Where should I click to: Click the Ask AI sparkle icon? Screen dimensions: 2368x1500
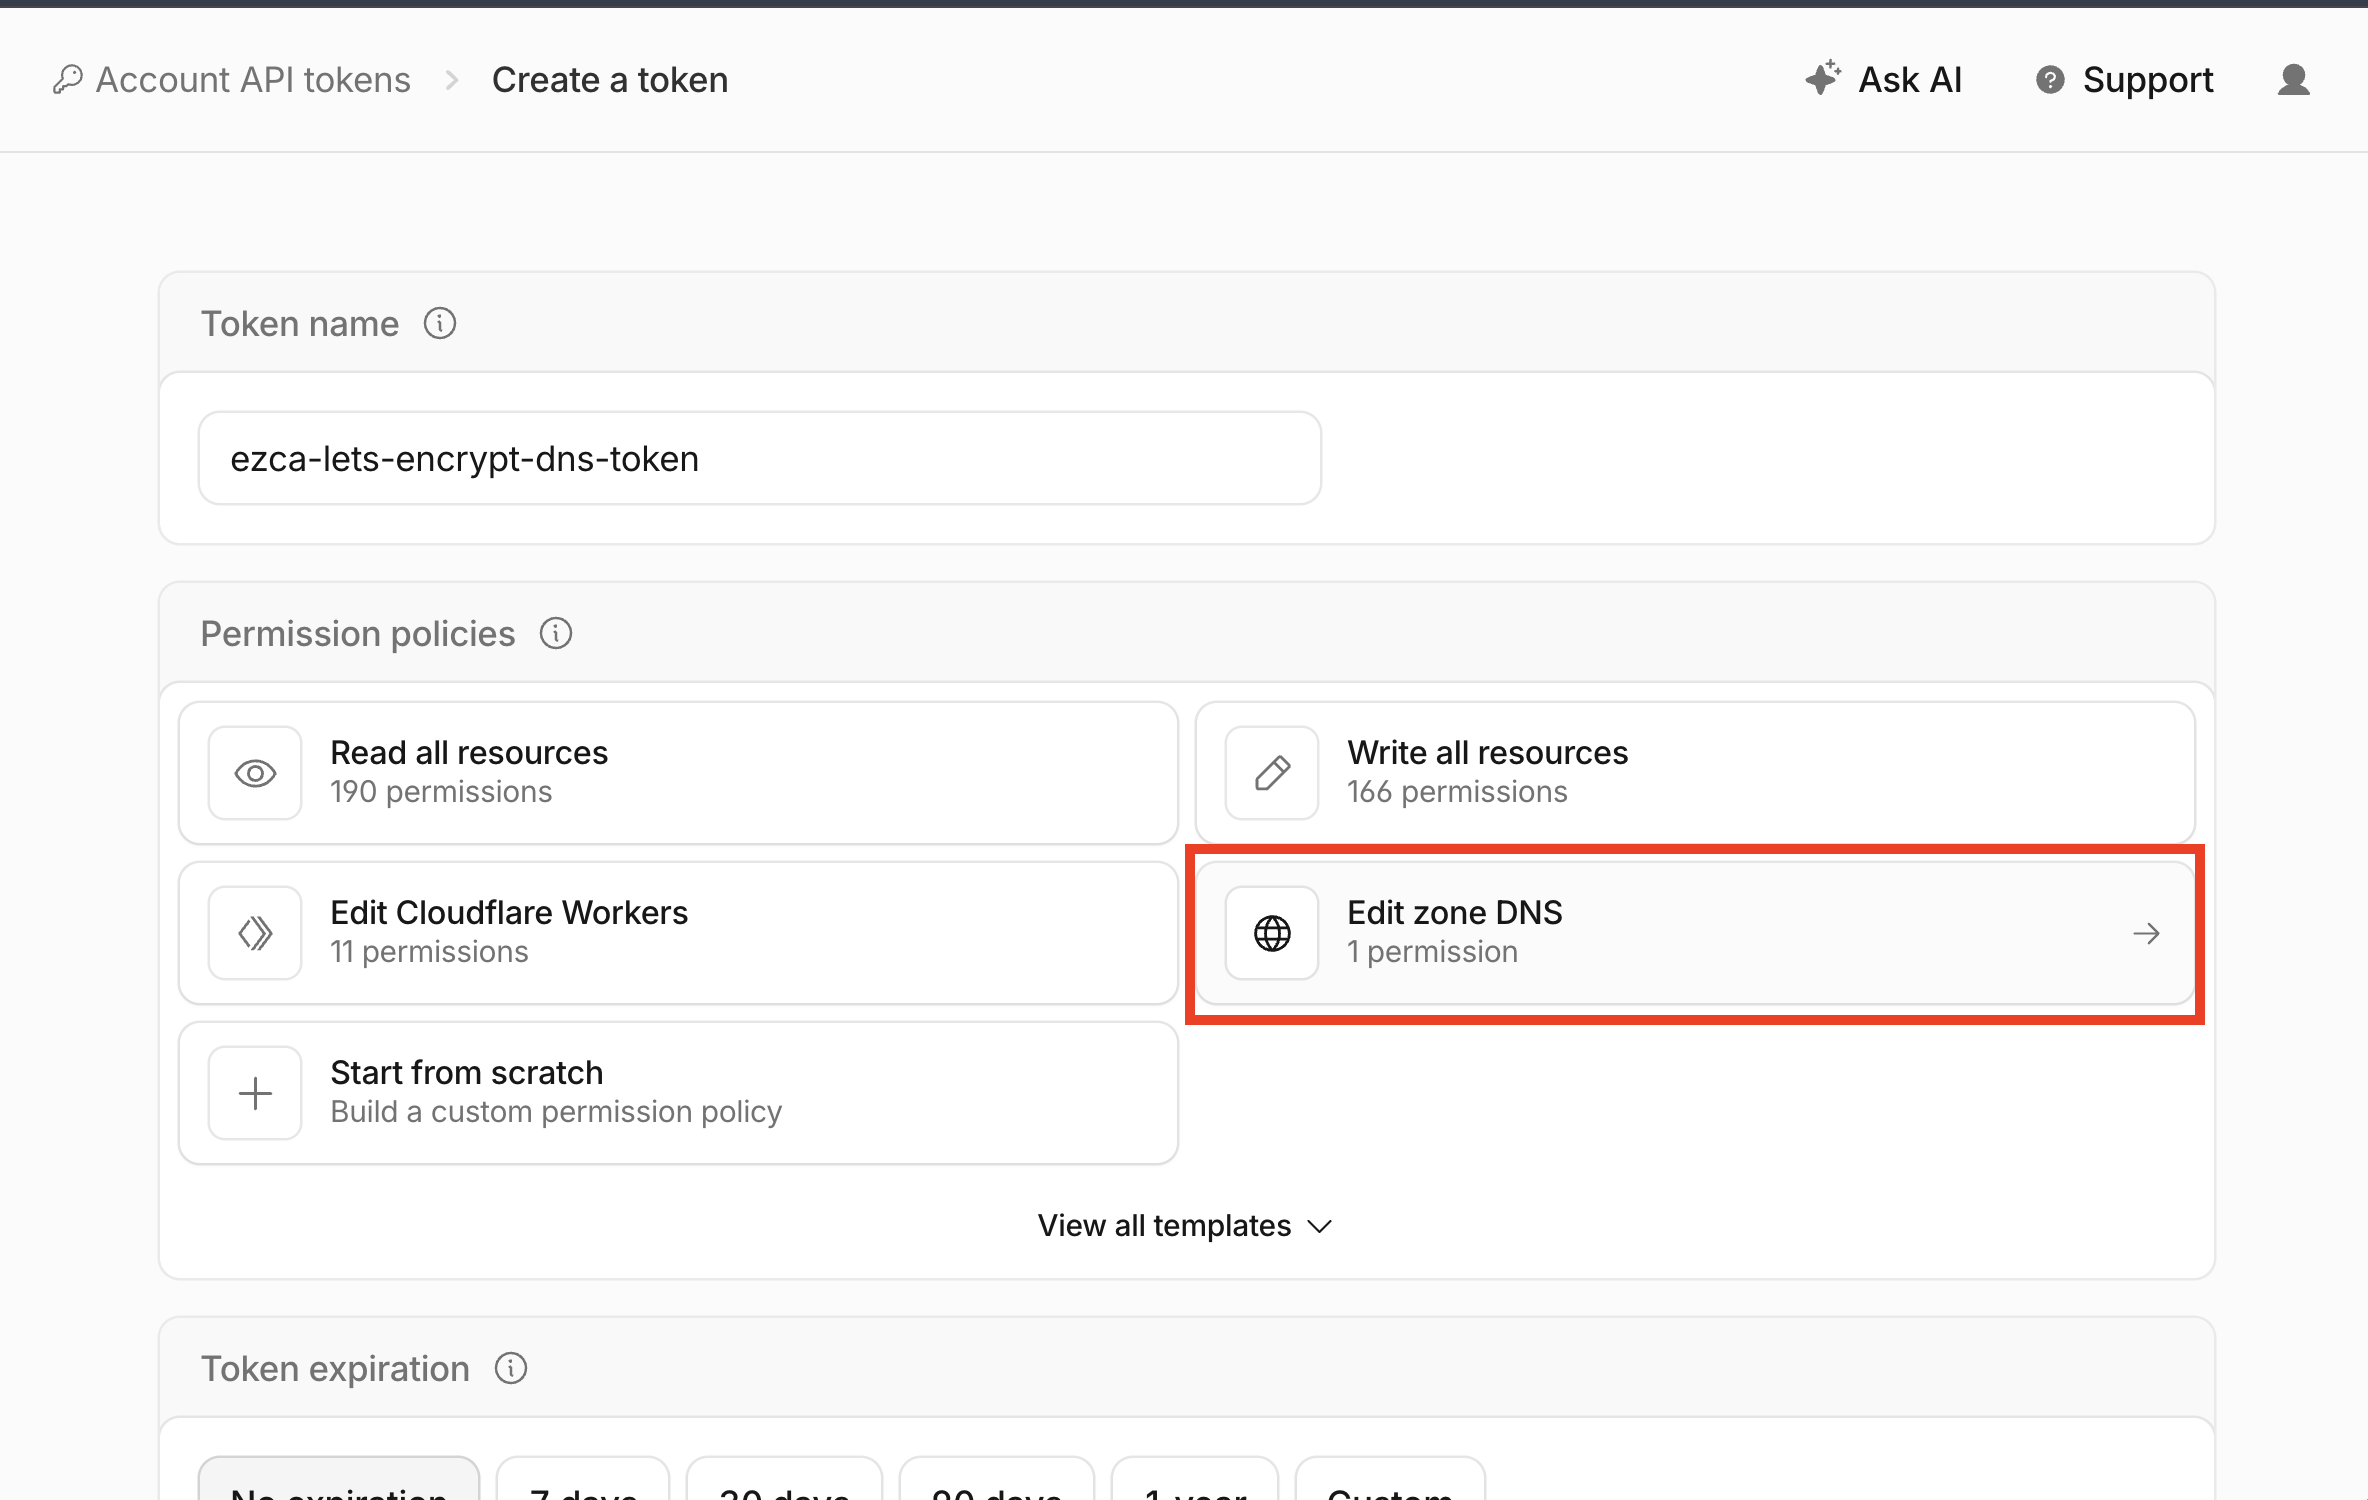[1822, 78]
